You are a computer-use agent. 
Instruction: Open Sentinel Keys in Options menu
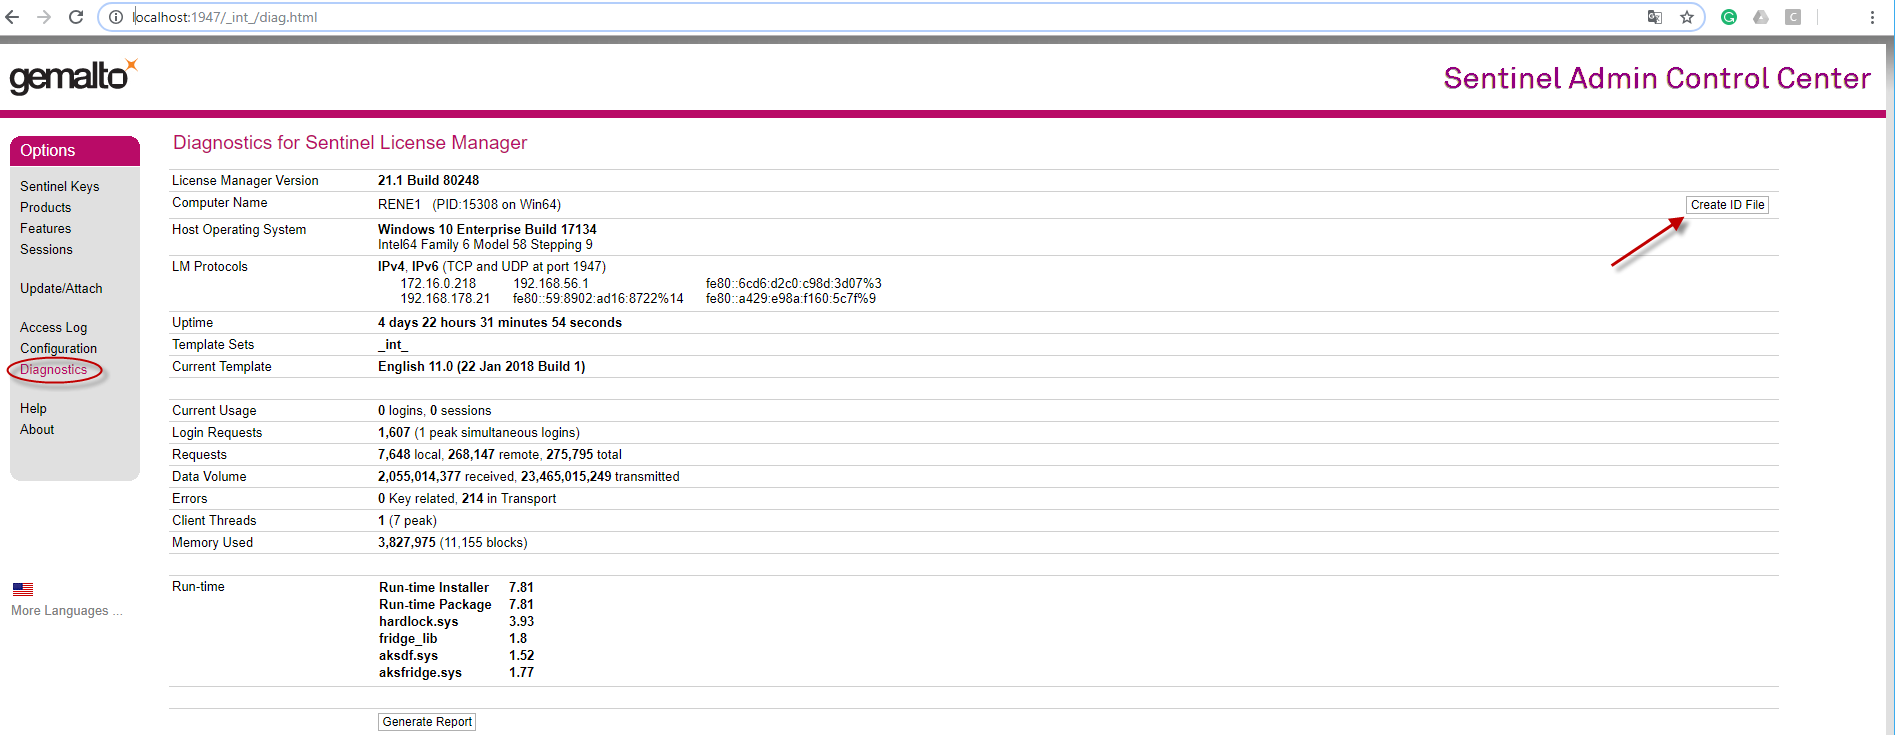pyautogui.click(x=59, y=186)
